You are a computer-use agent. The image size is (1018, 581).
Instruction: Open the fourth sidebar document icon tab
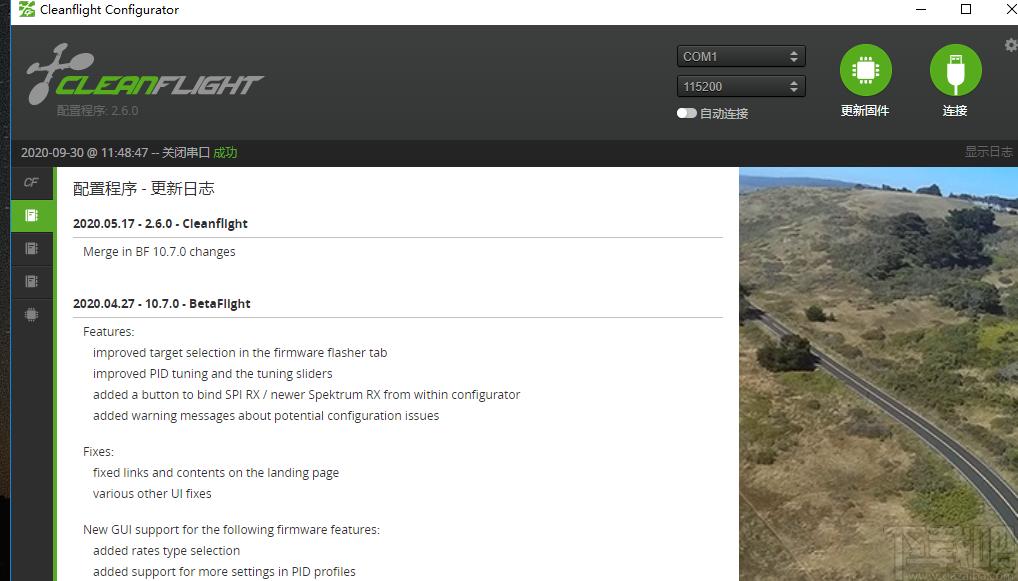point(31,281)
